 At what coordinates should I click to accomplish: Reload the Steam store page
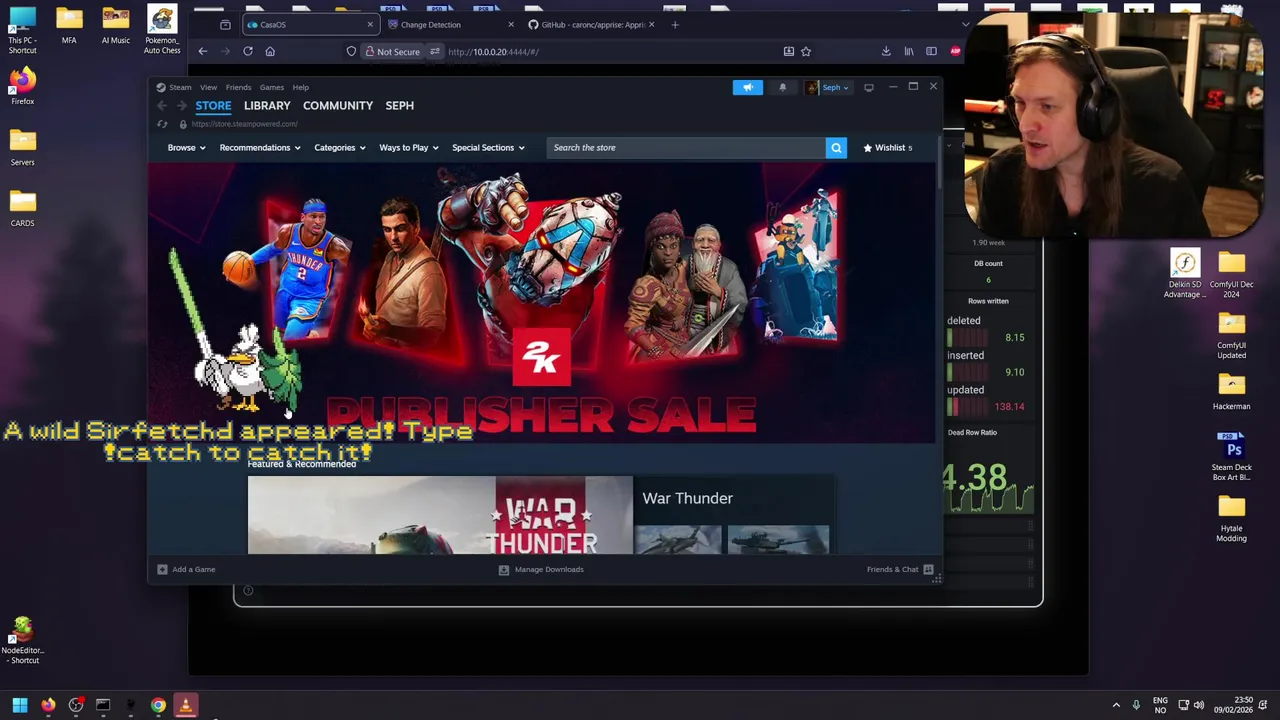pyautogui.click(x=162, y=124)
